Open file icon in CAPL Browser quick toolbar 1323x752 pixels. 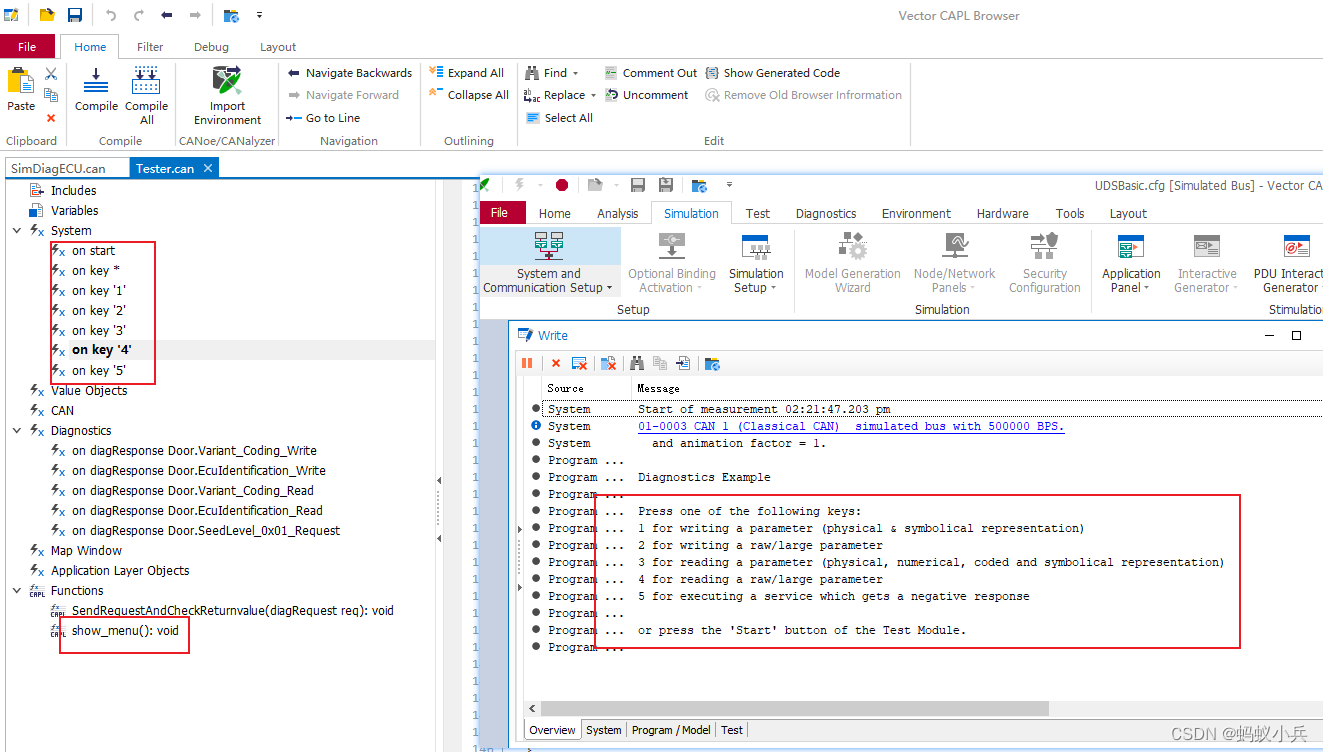[46, 15]
